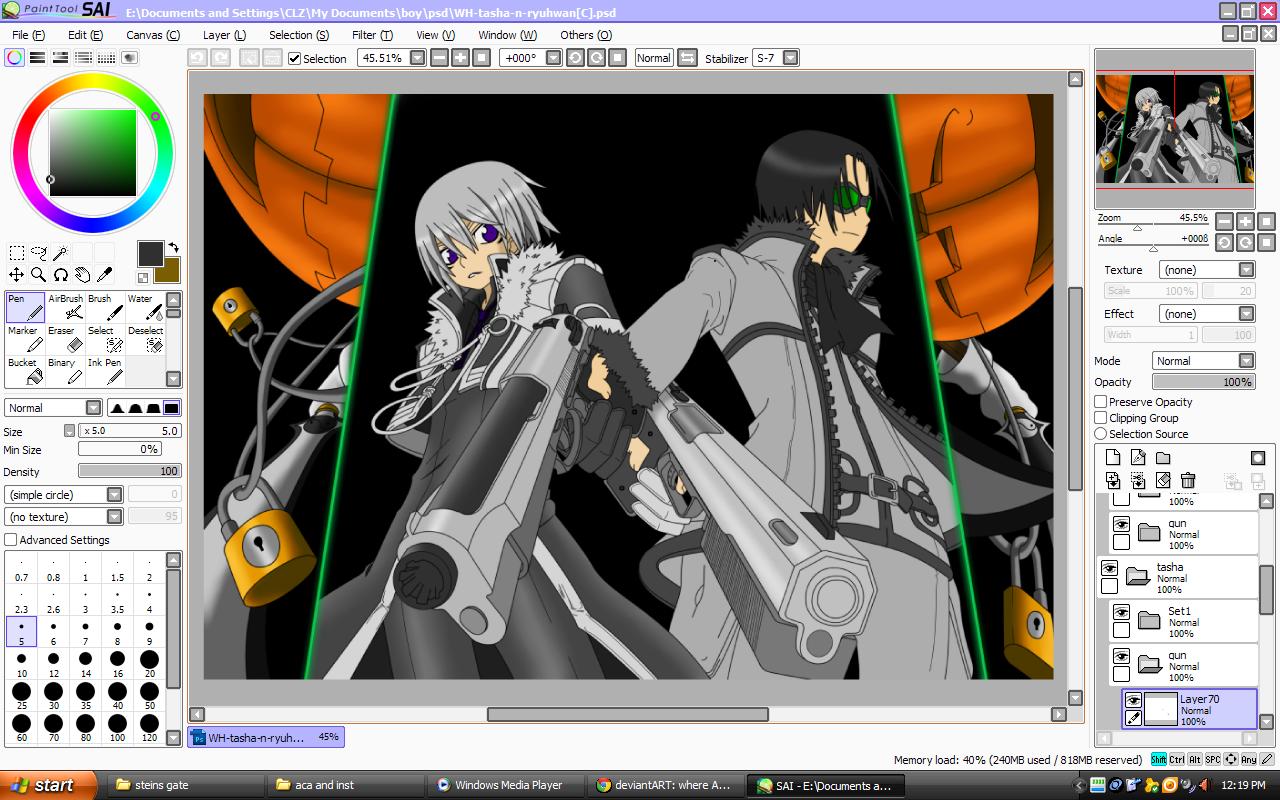Open the File menu
This screenshot has width=1280, height=800.
pos(28,35)
